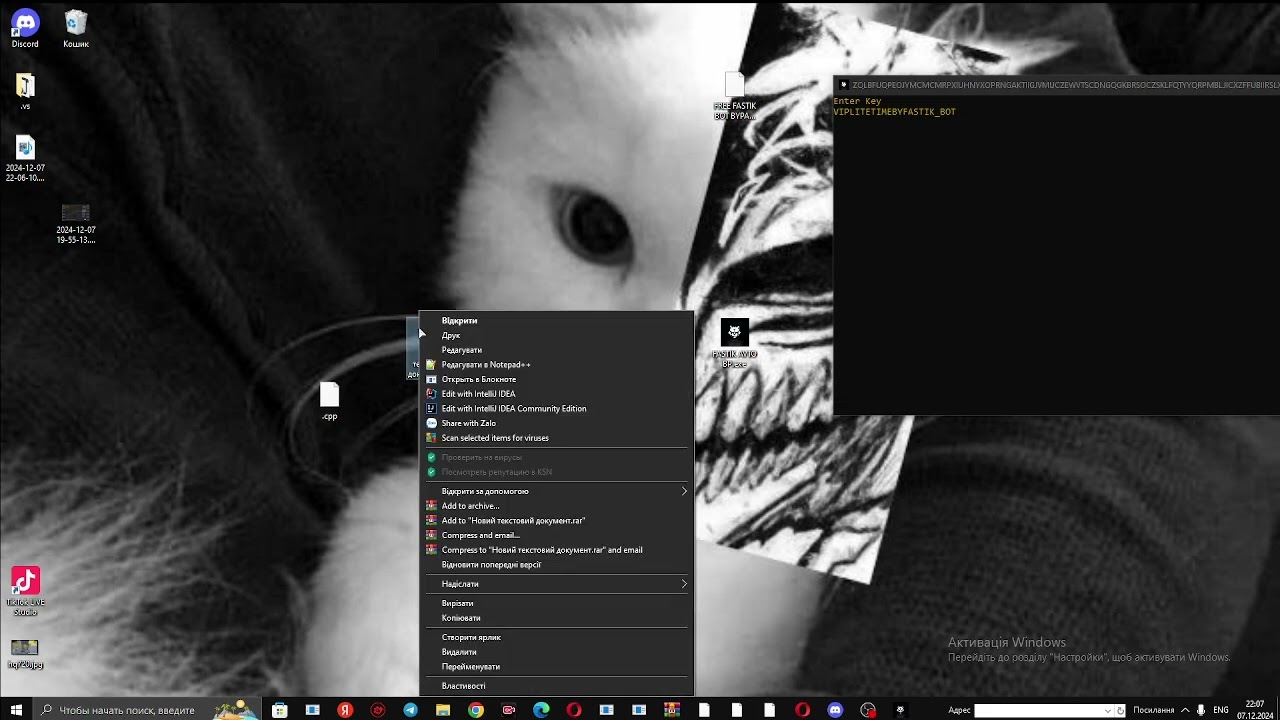Image resolution: width=1280 pixels, height=720 pixels.
Task: Show hidden system tray icons
Action: point(1185,710)
